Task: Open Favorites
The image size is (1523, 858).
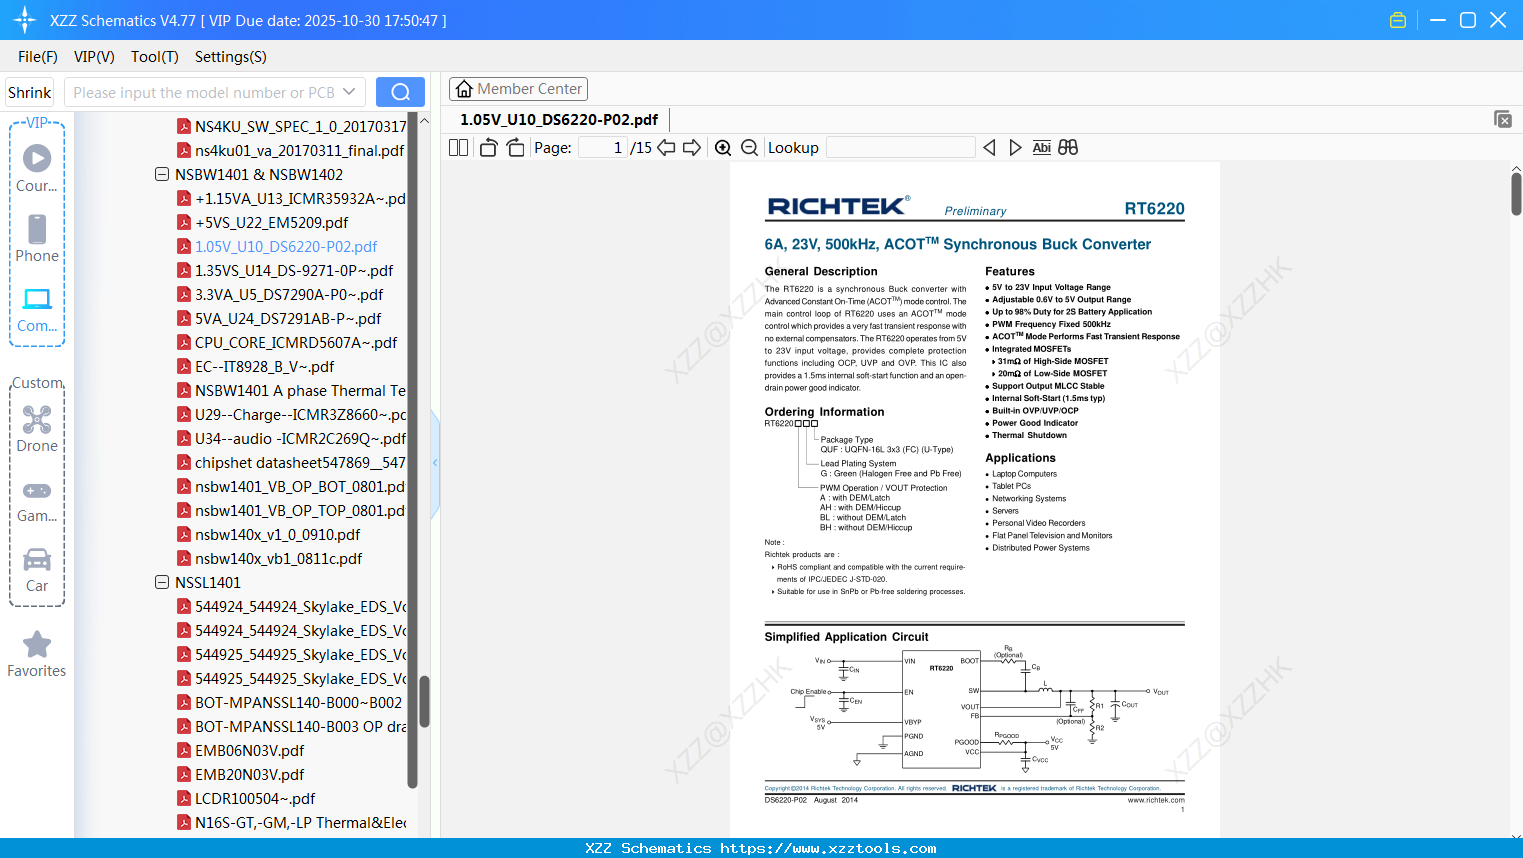Action: (37, 654)
